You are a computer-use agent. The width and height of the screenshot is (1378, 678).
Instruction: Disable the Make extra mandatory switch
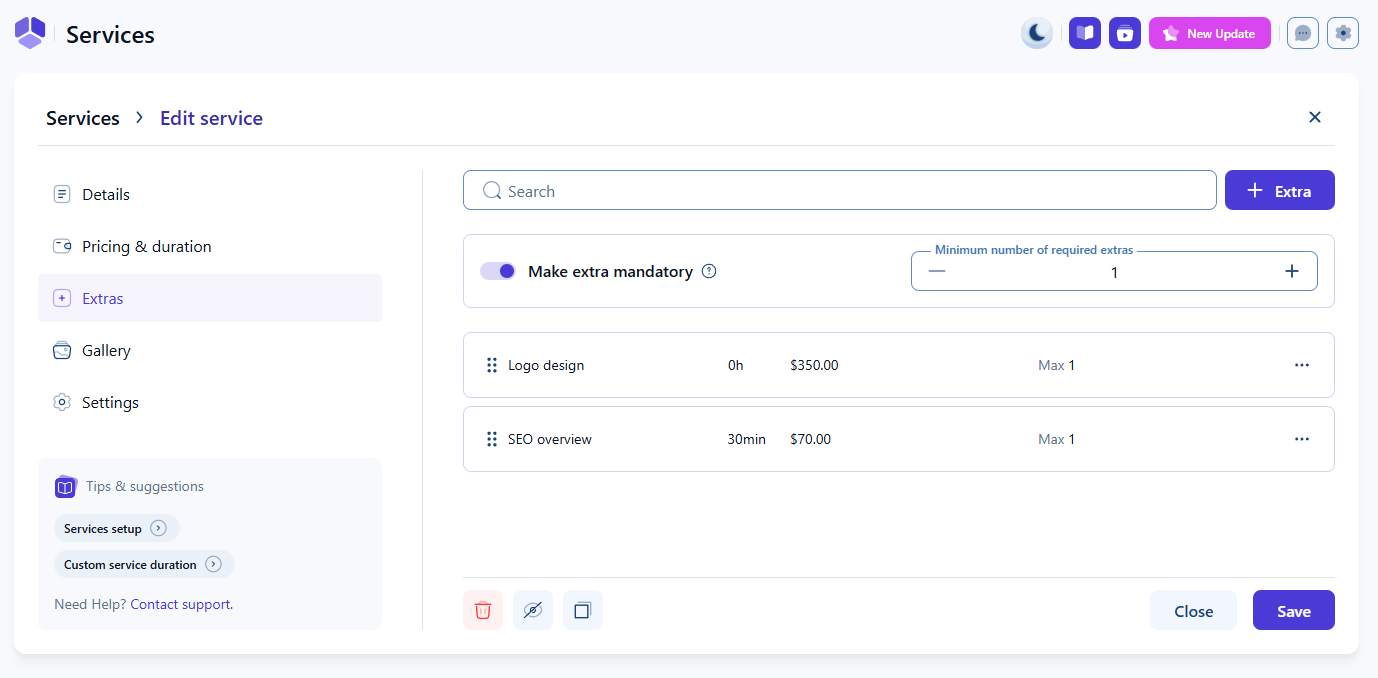pyautogui.click(x=498, y=271)
